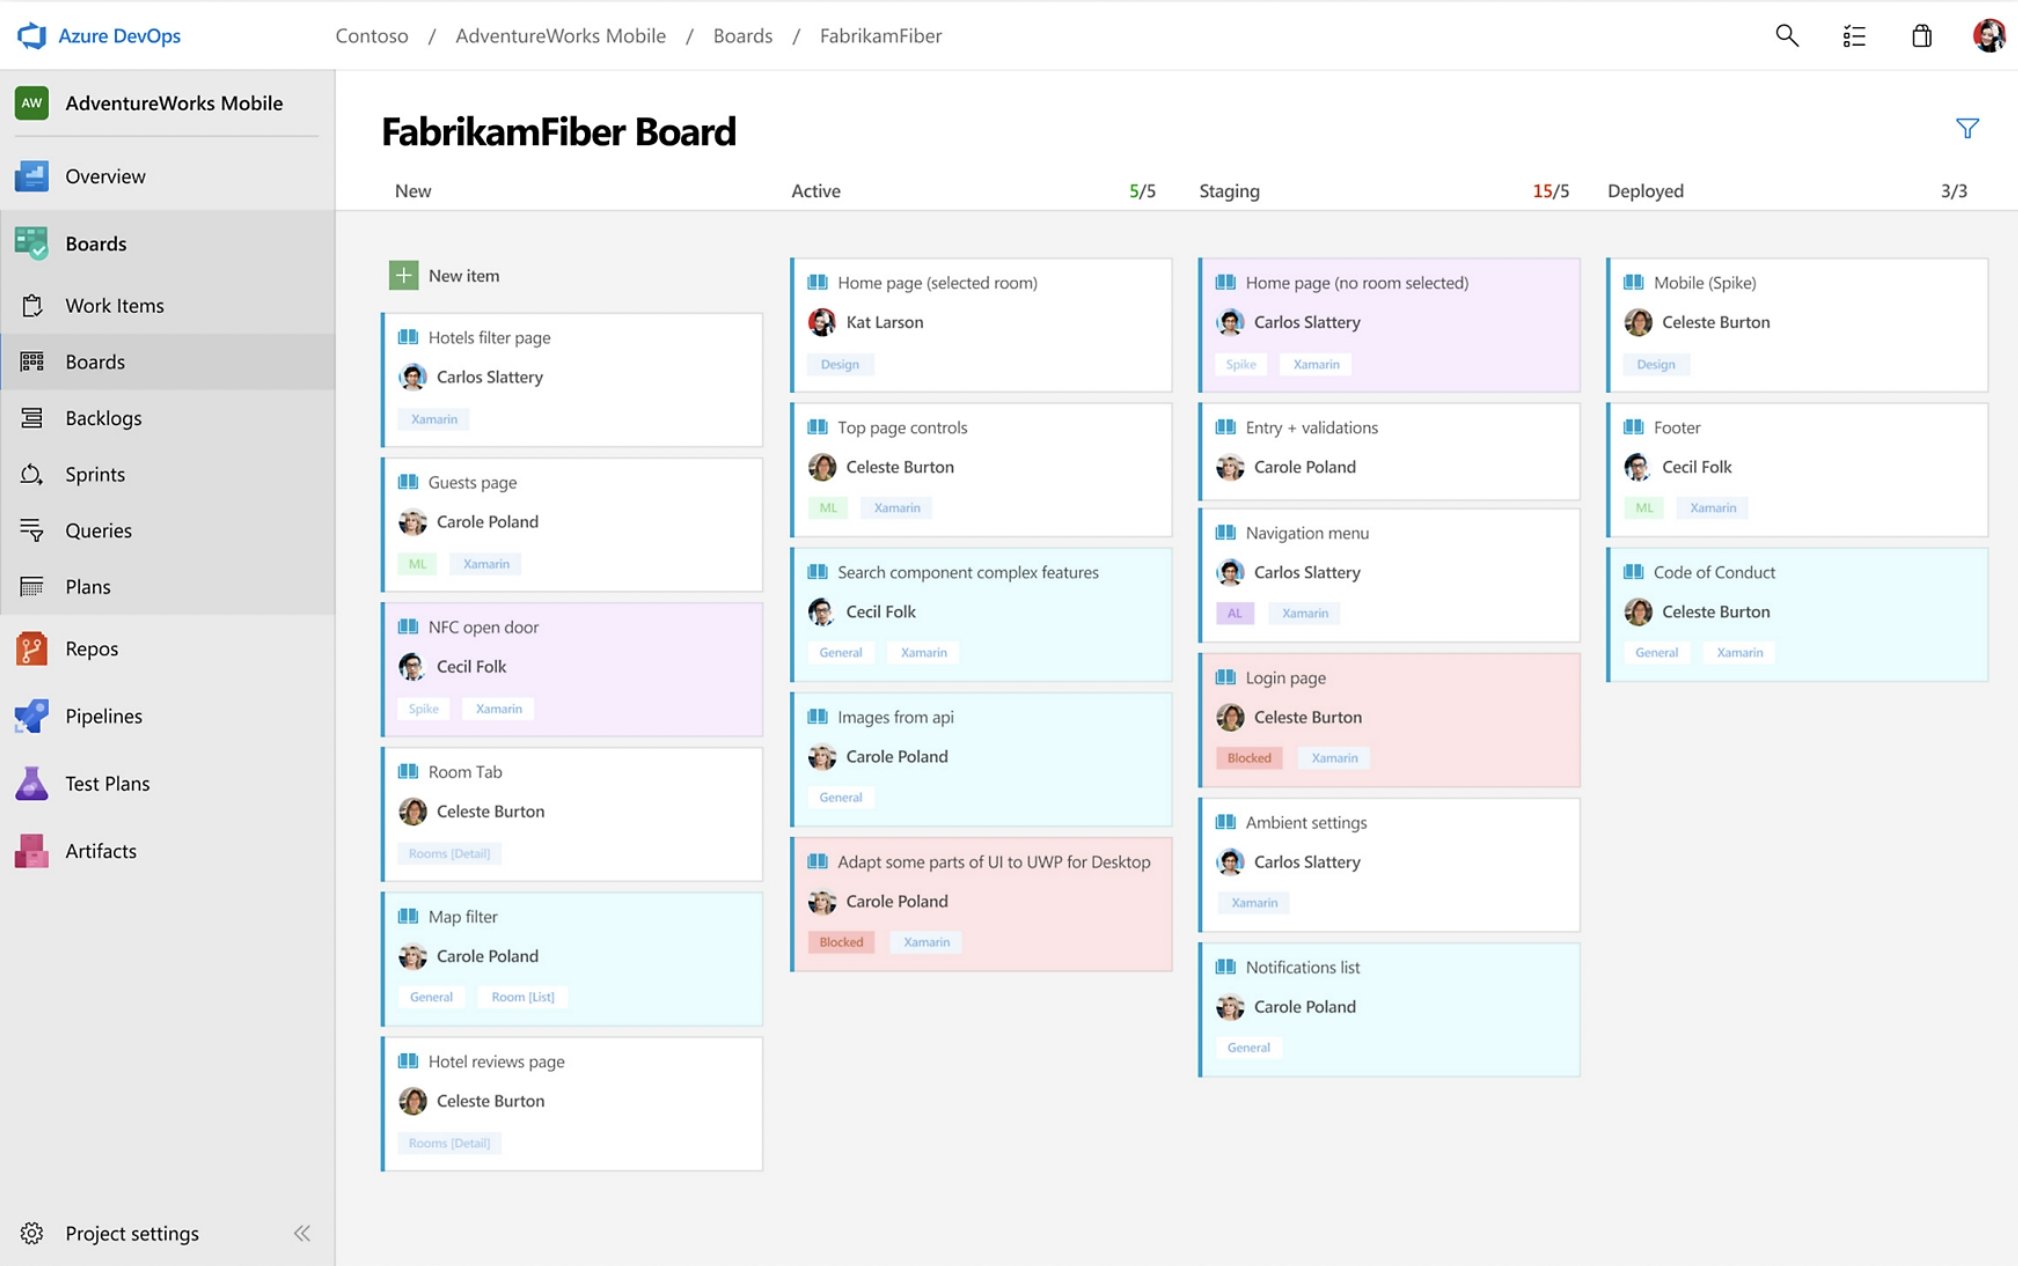This screenshot has width=2018, height=1266.
Task: Collapse the sidebar with double chevron
Action: pos(302,1233)
